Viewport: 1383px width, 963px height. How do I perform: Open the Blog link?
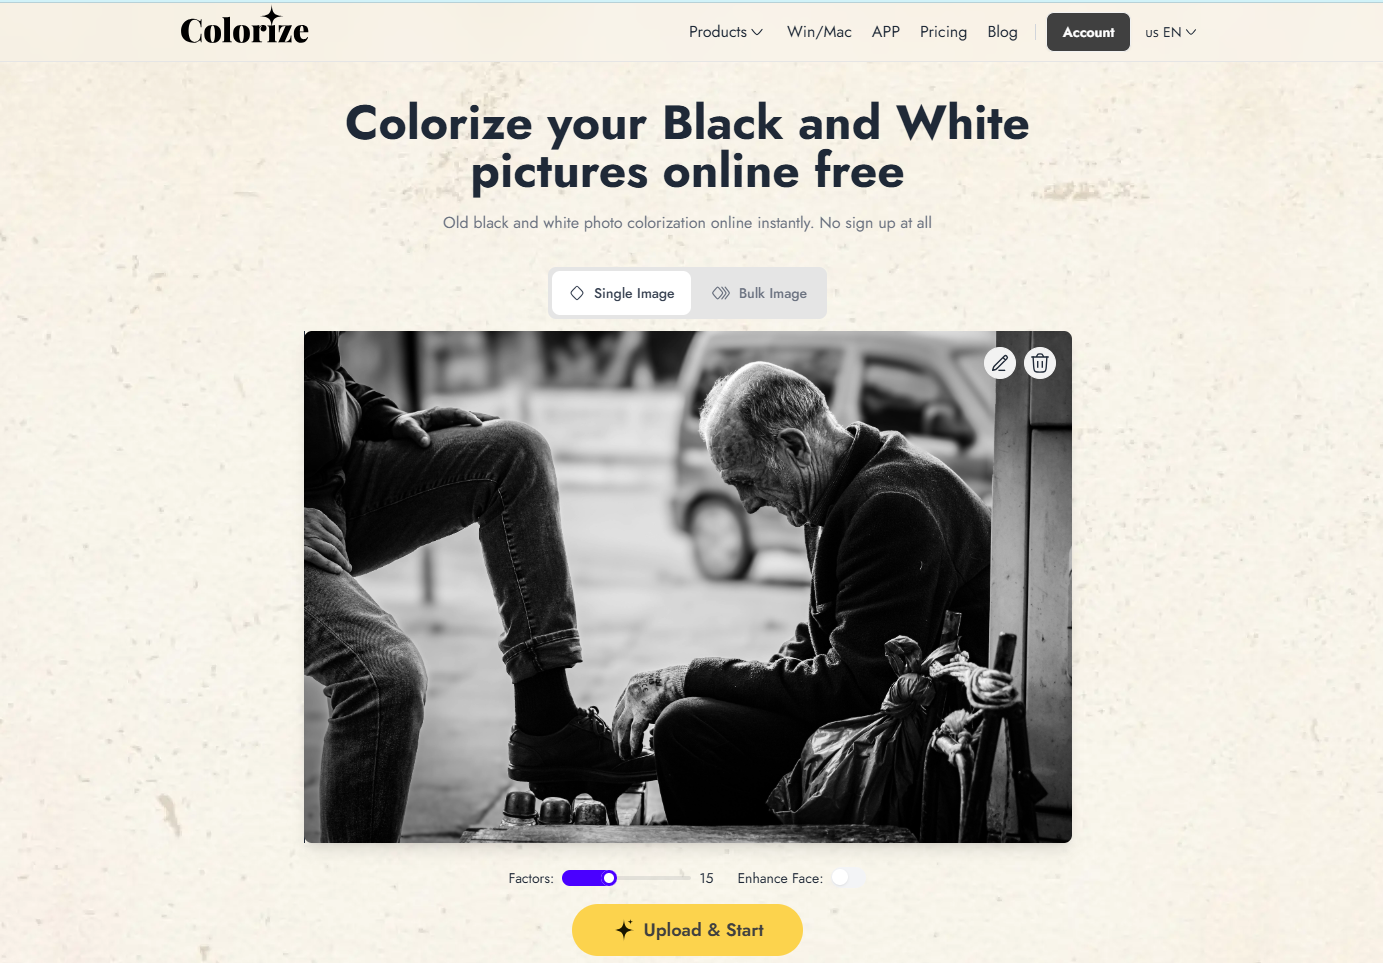pyautogui.click(x=1002, y=32)
